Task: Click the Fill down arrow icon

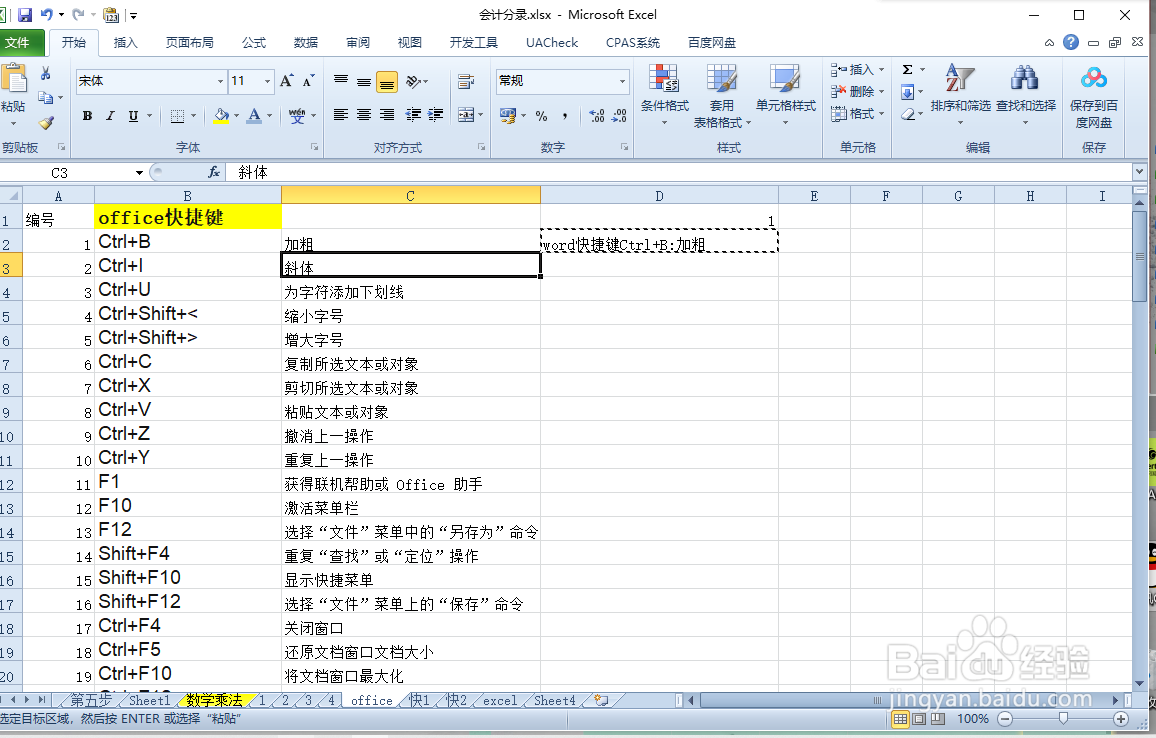Action: point(908,92)
